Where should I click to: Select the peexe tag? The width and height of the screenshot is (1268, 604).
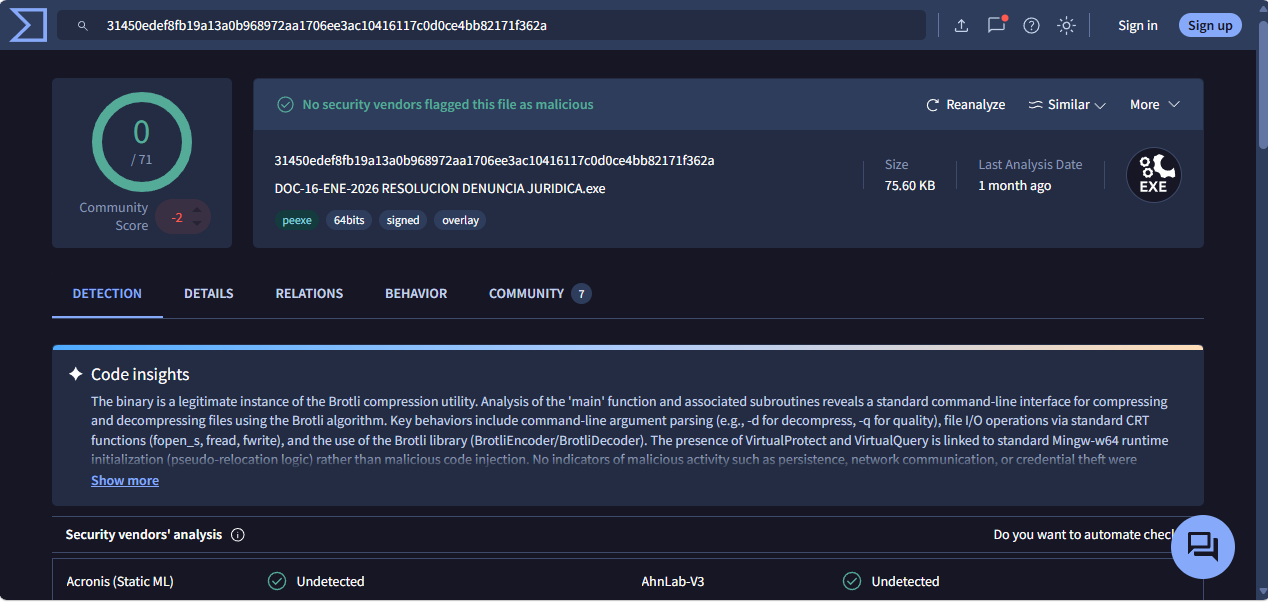pyautogui.click(x=297, y=220)
